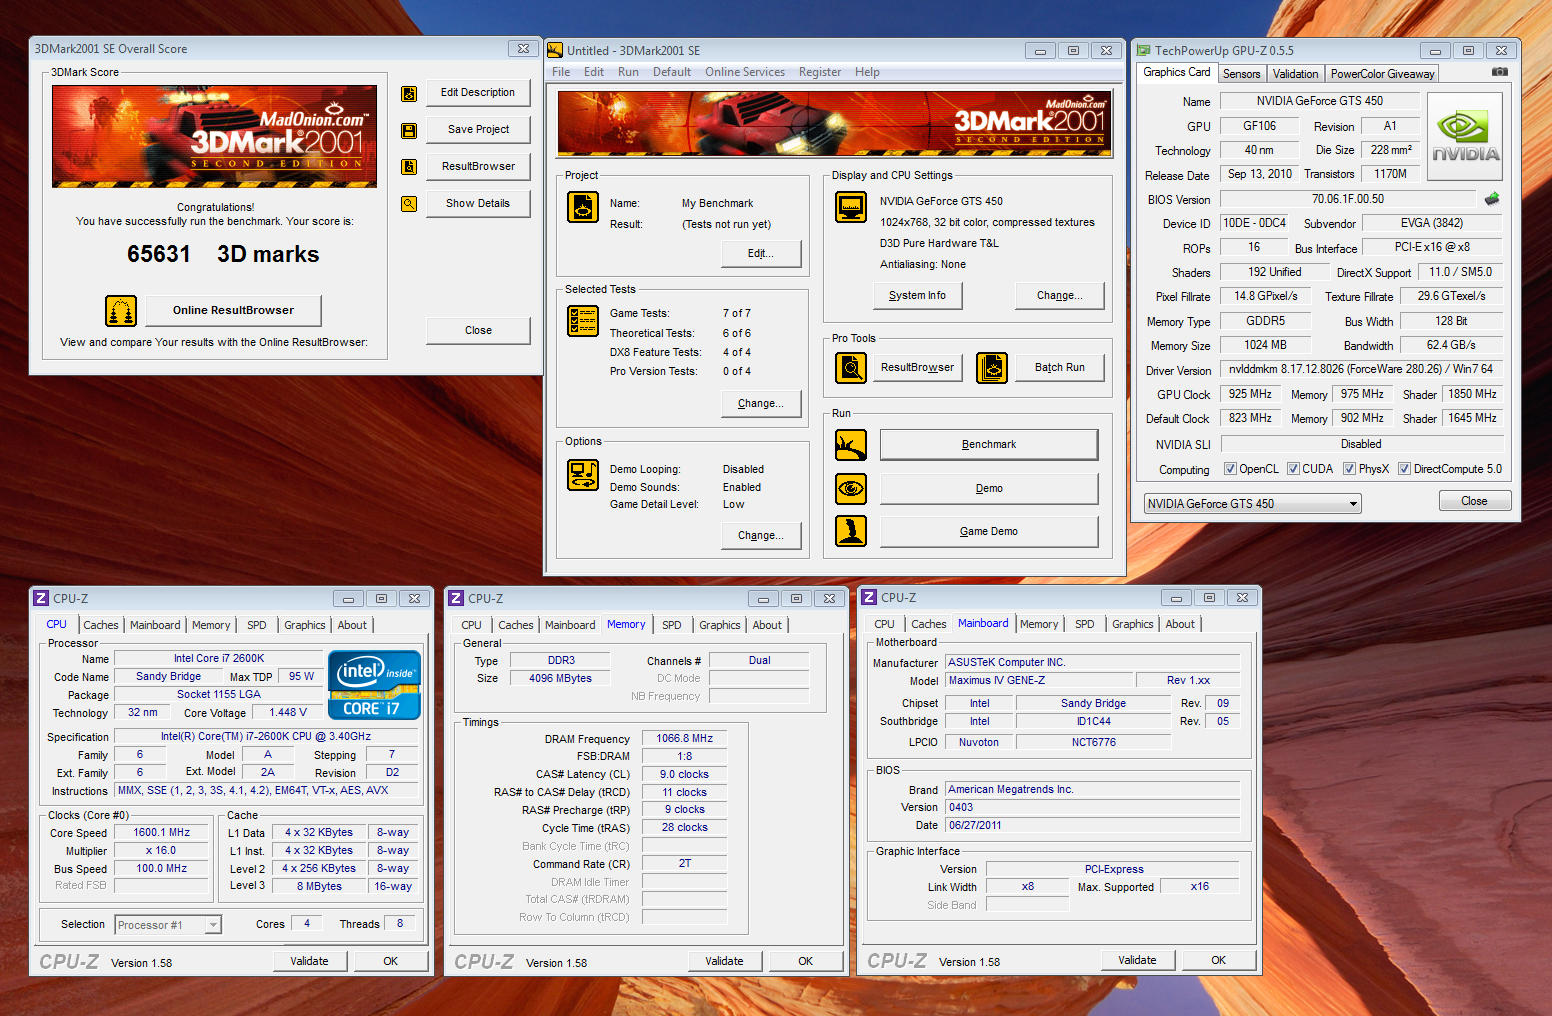1552x1016 pixels.
Task: Click the Batch Run button
Action: [1060, 367]
